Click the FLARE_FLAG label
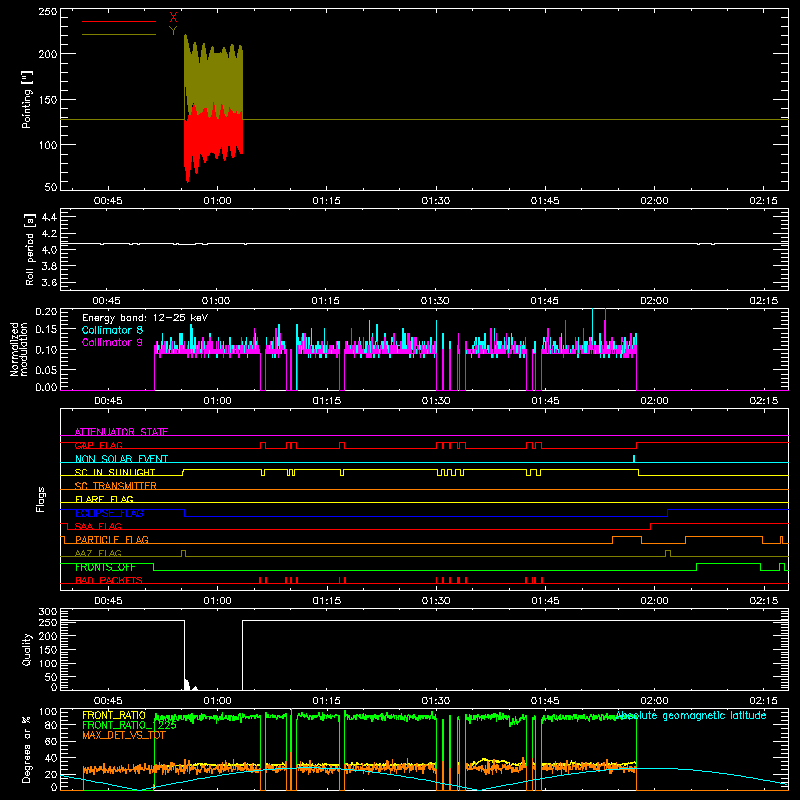800x800 pixels. [x=104, y=499]
